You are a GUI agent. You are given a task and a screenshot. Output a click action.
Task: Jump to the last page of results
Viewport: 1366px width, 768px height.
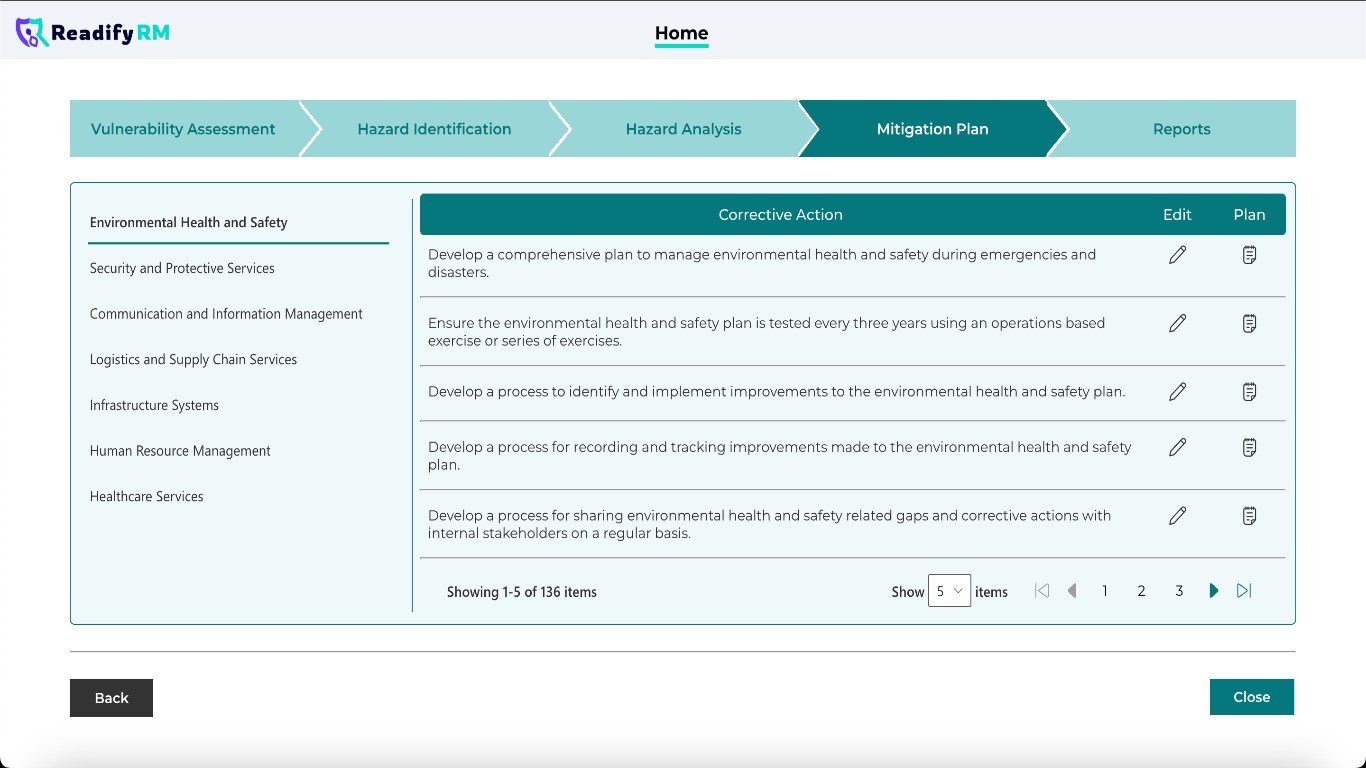pyautogui.click(x=1244, y=591)
